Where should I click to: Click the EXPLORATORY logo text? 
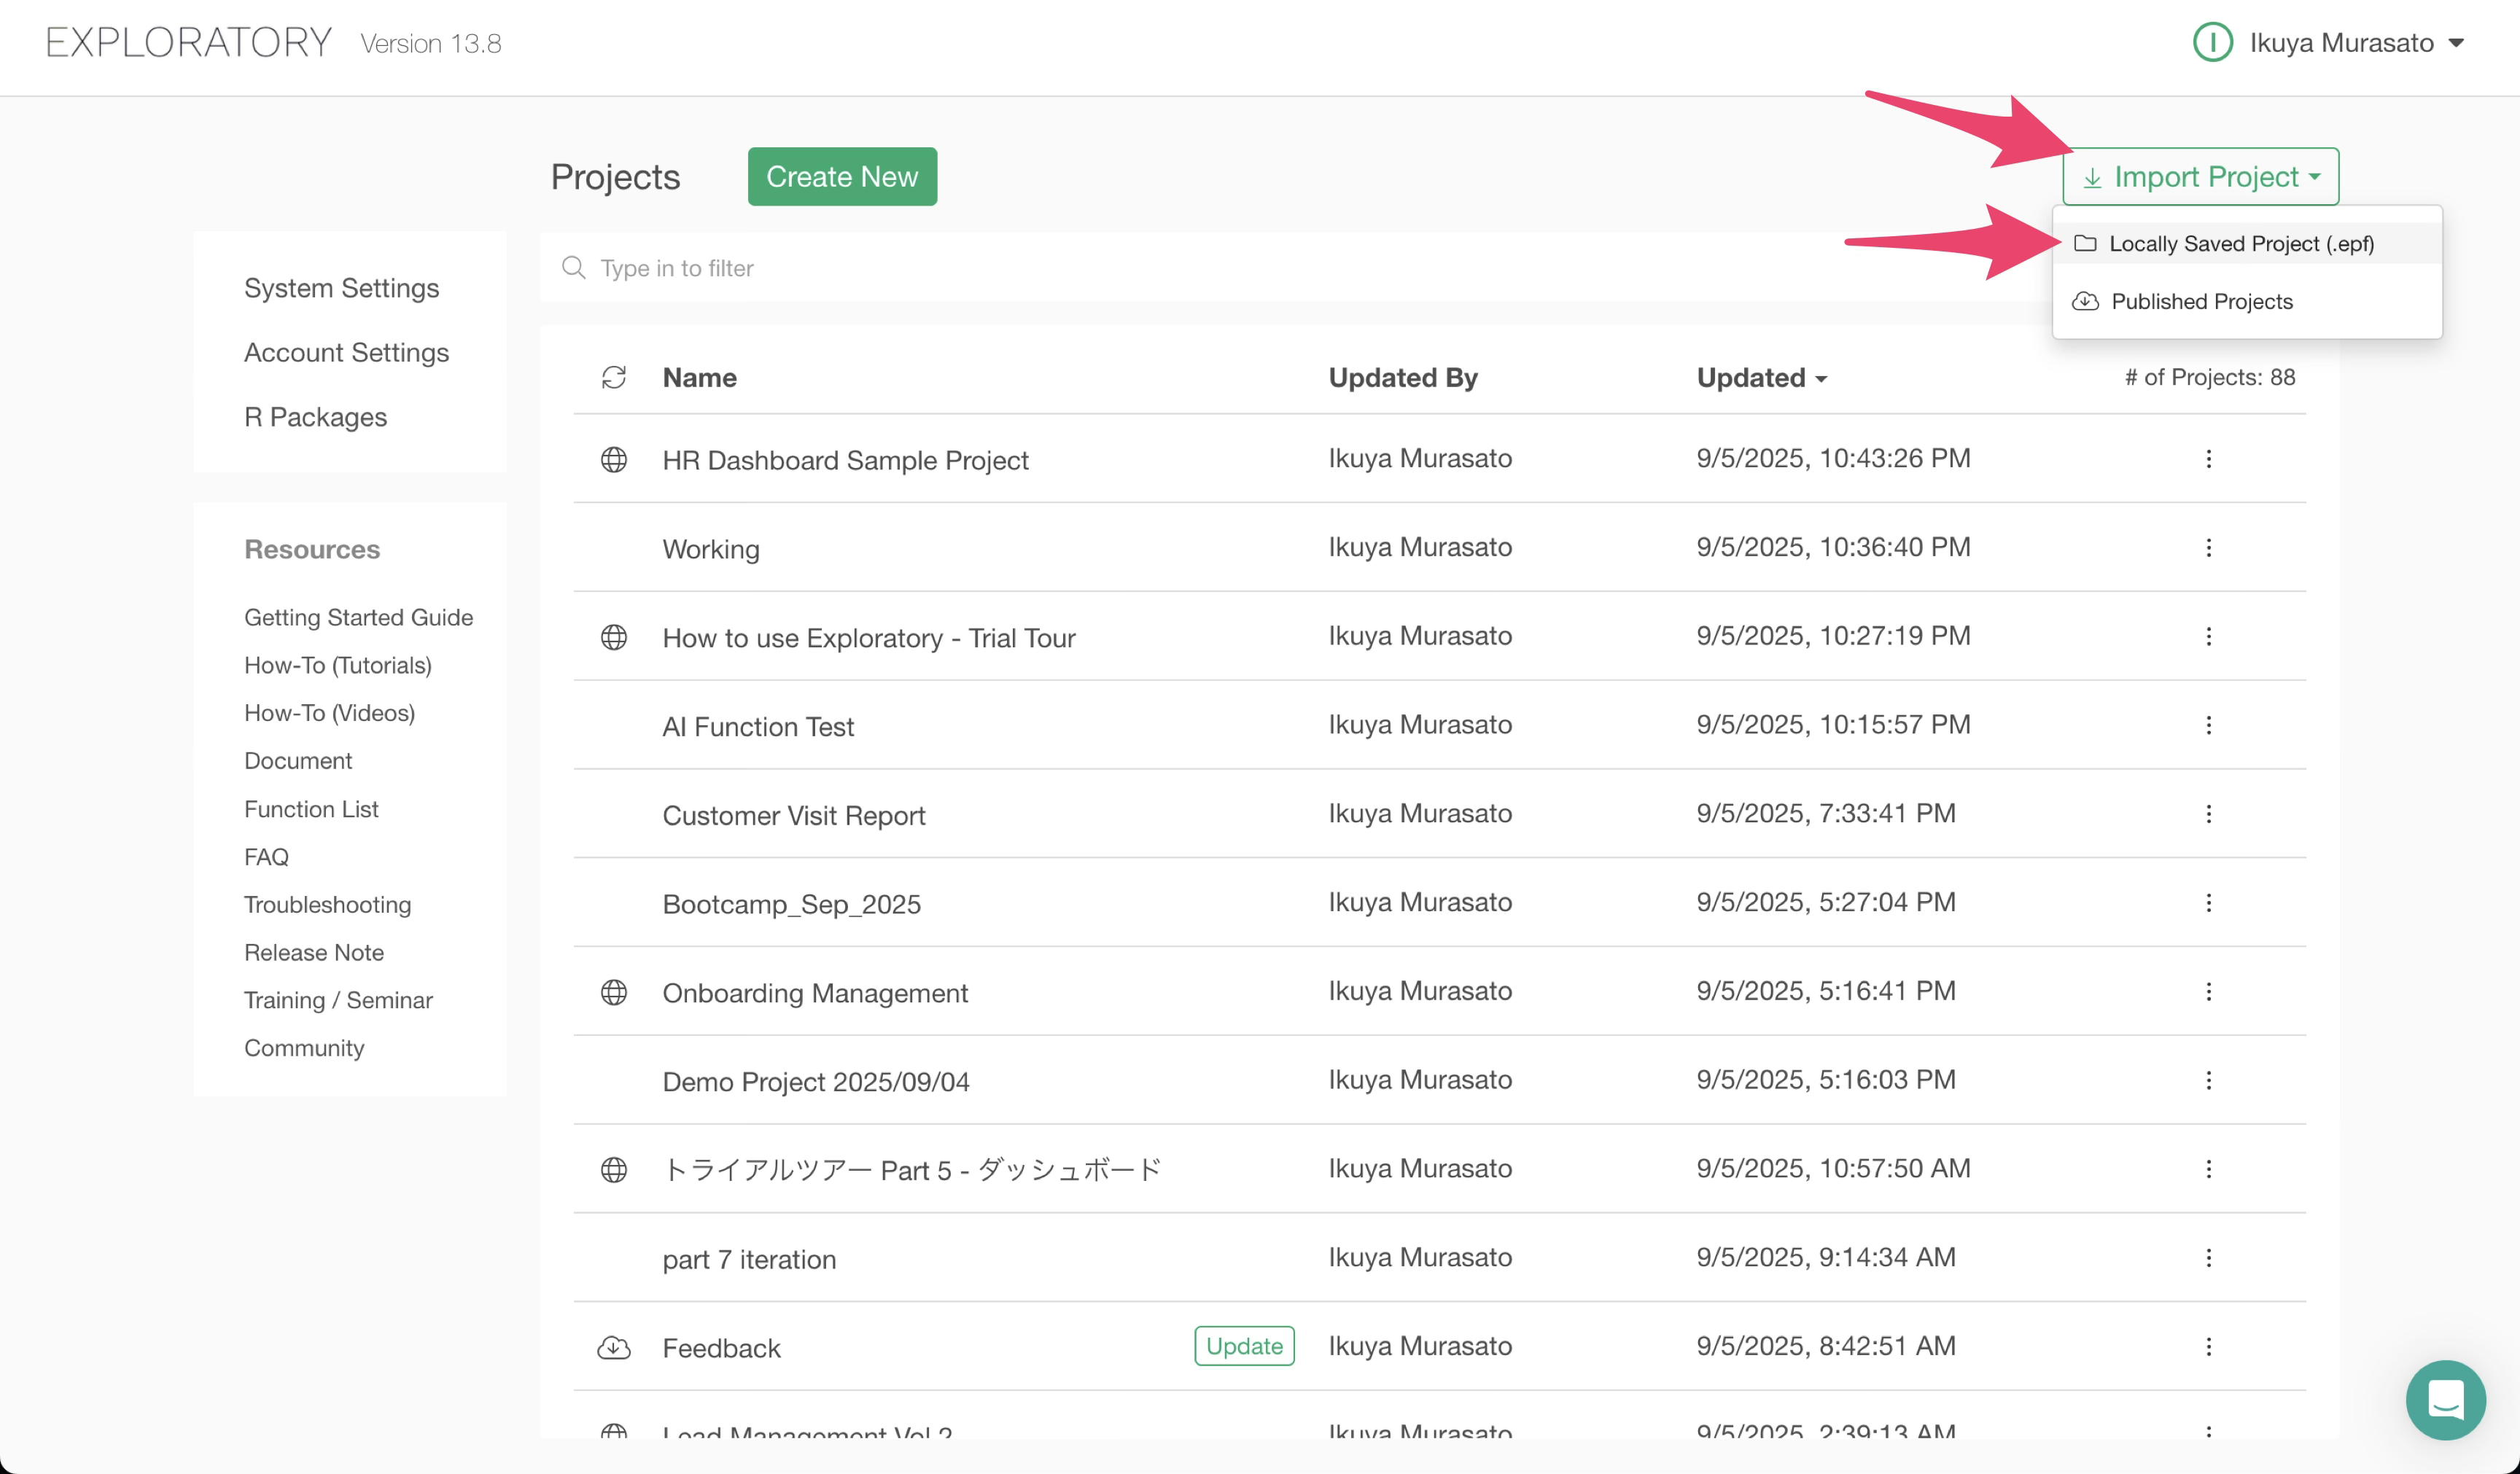click(x=188, y=42)
